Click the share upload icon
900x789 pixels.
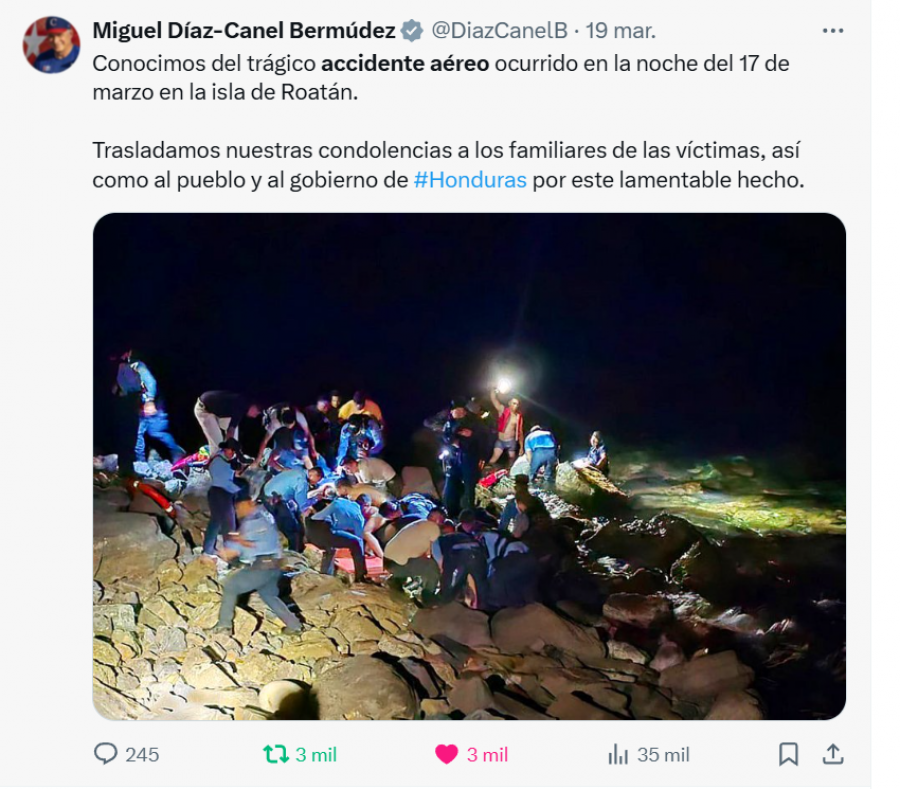click(833, 754)
